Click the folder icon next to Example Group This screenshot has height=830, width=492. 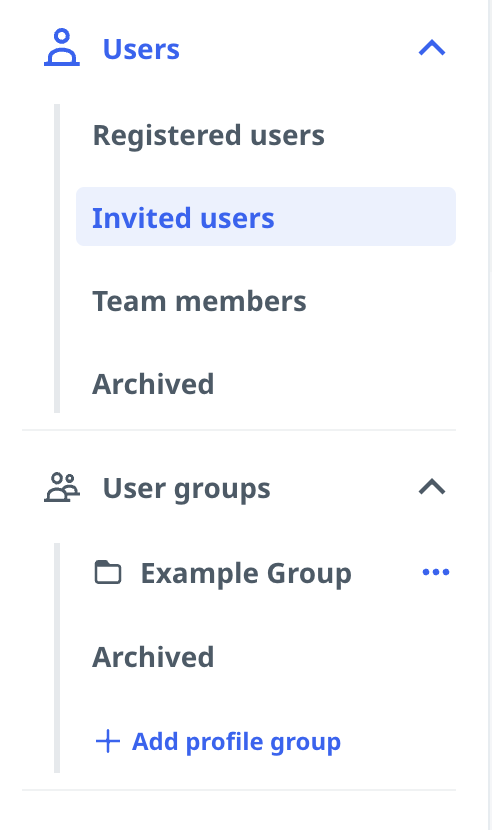point(108,572)
